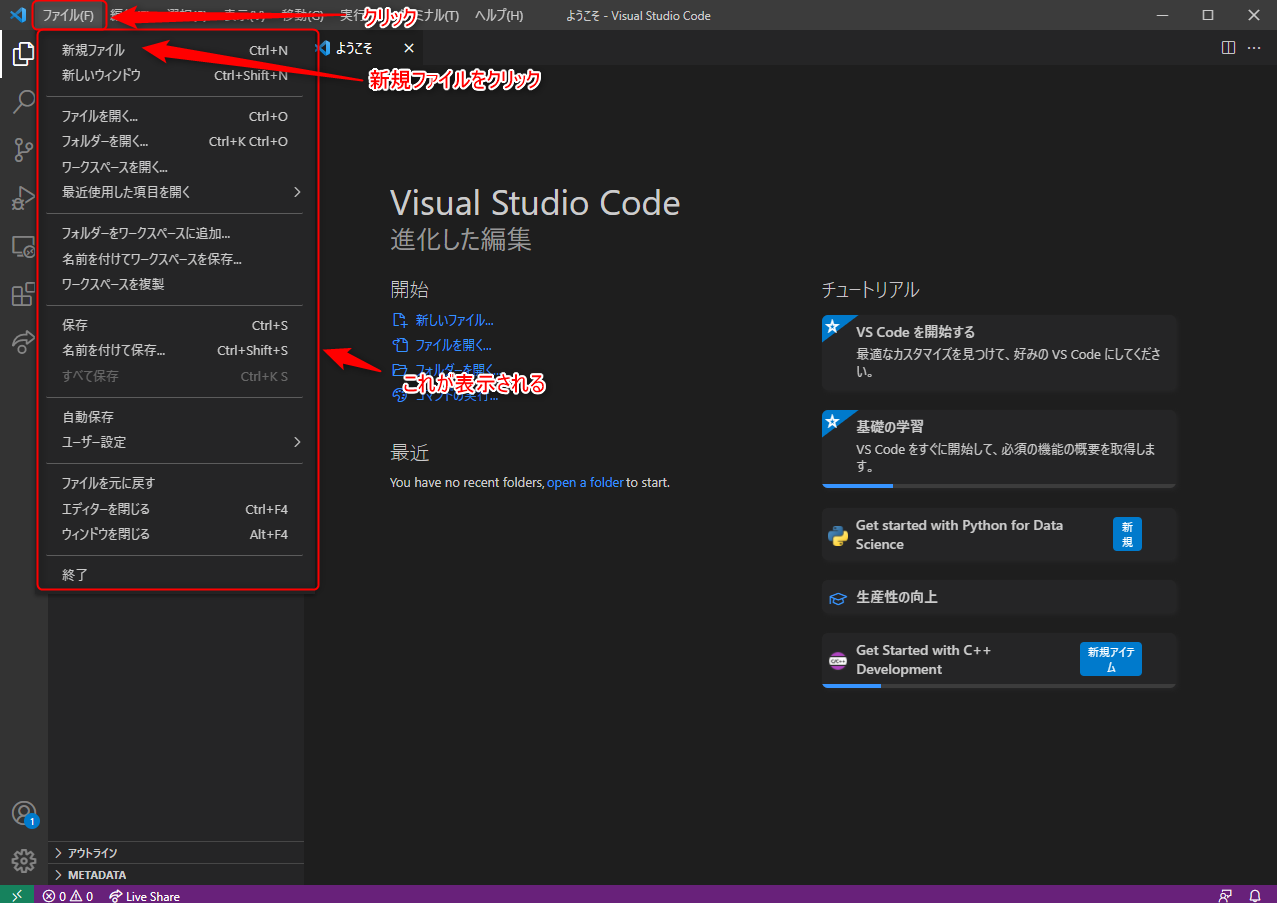The height and width of the screenshot is (907, 1277).
Task: Split the editor with the split icon
Action: [x=1228, y=48]
